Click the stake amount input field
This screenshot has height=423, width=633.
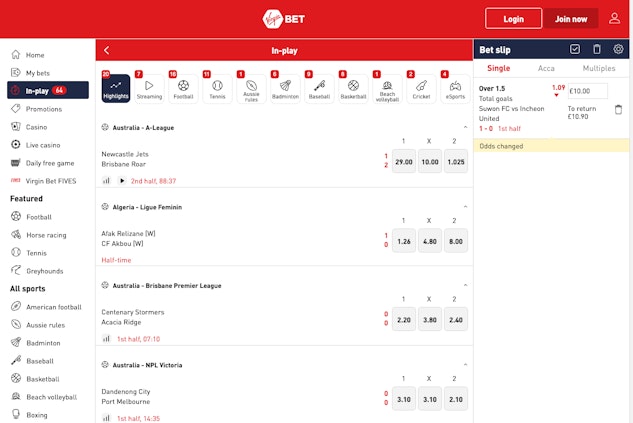click(x=587, y=91)
